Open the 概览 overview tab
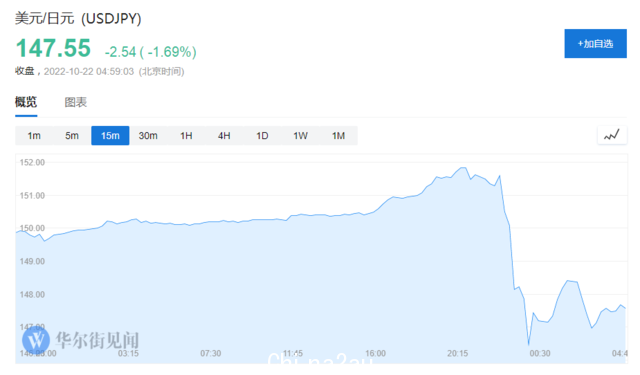The height and width of the screenshot is (375, 640). tap(26, 102)
